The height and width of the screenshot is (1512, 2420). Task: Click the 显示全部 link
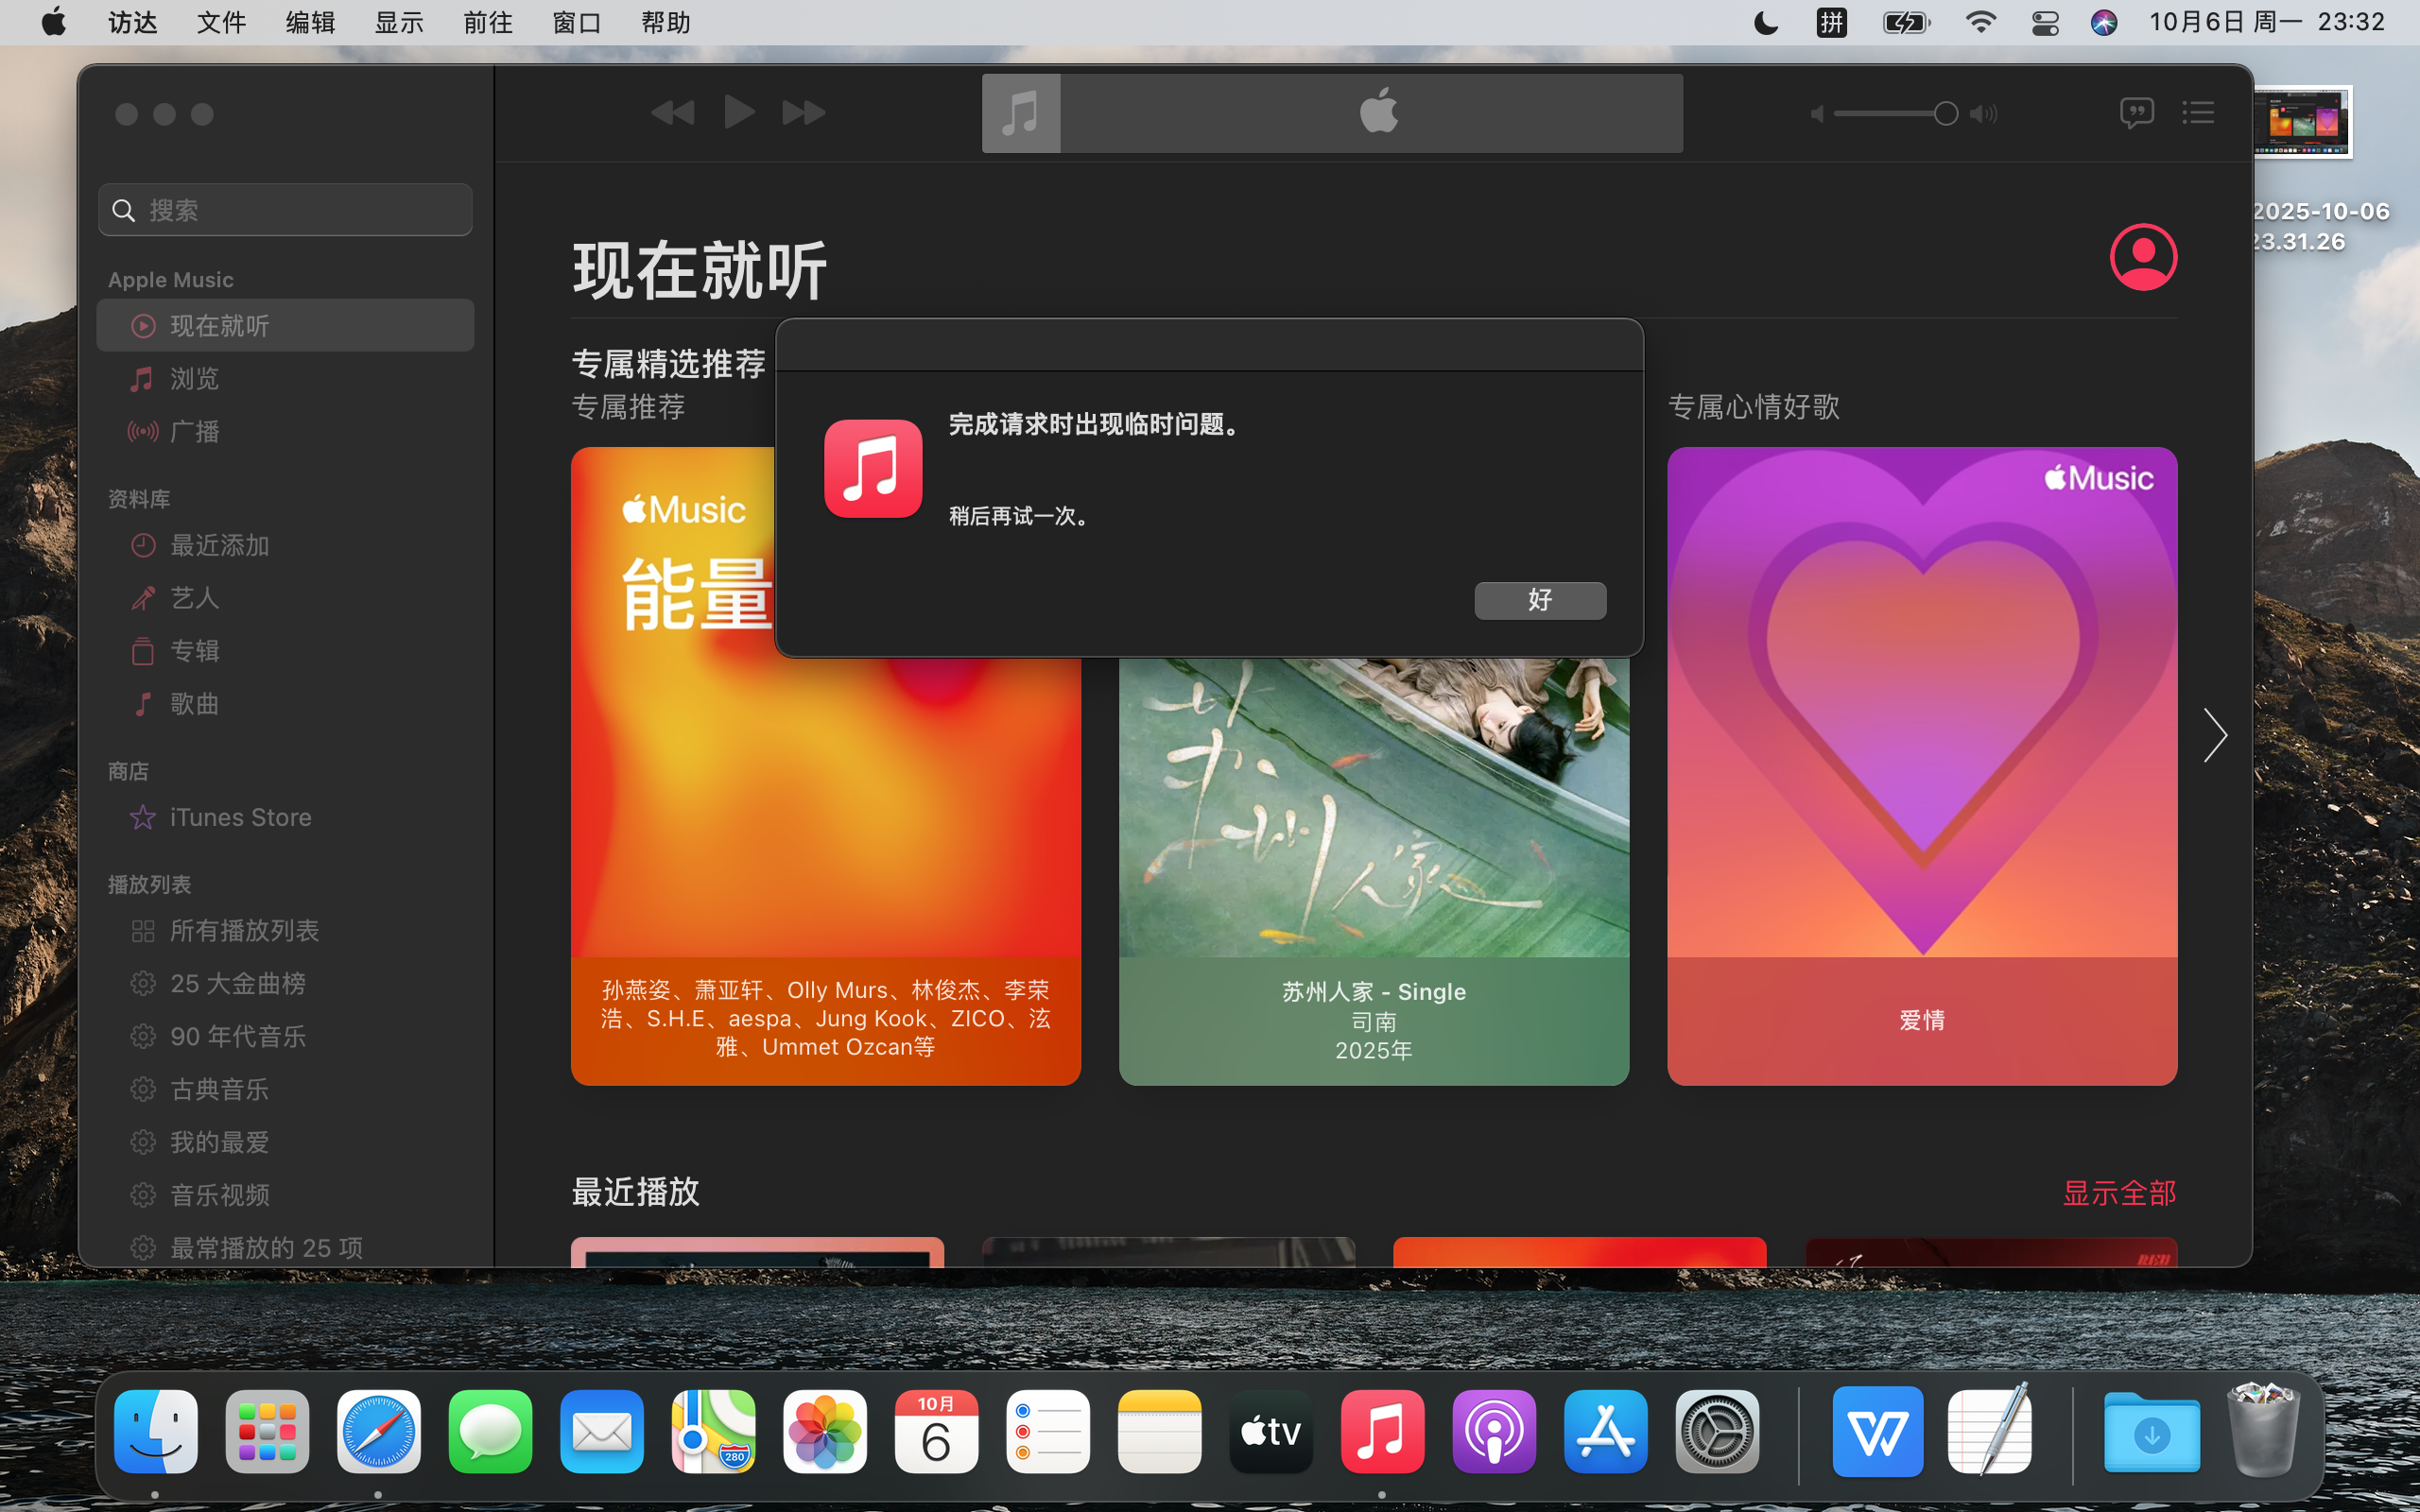[x=2119, y=1192]
